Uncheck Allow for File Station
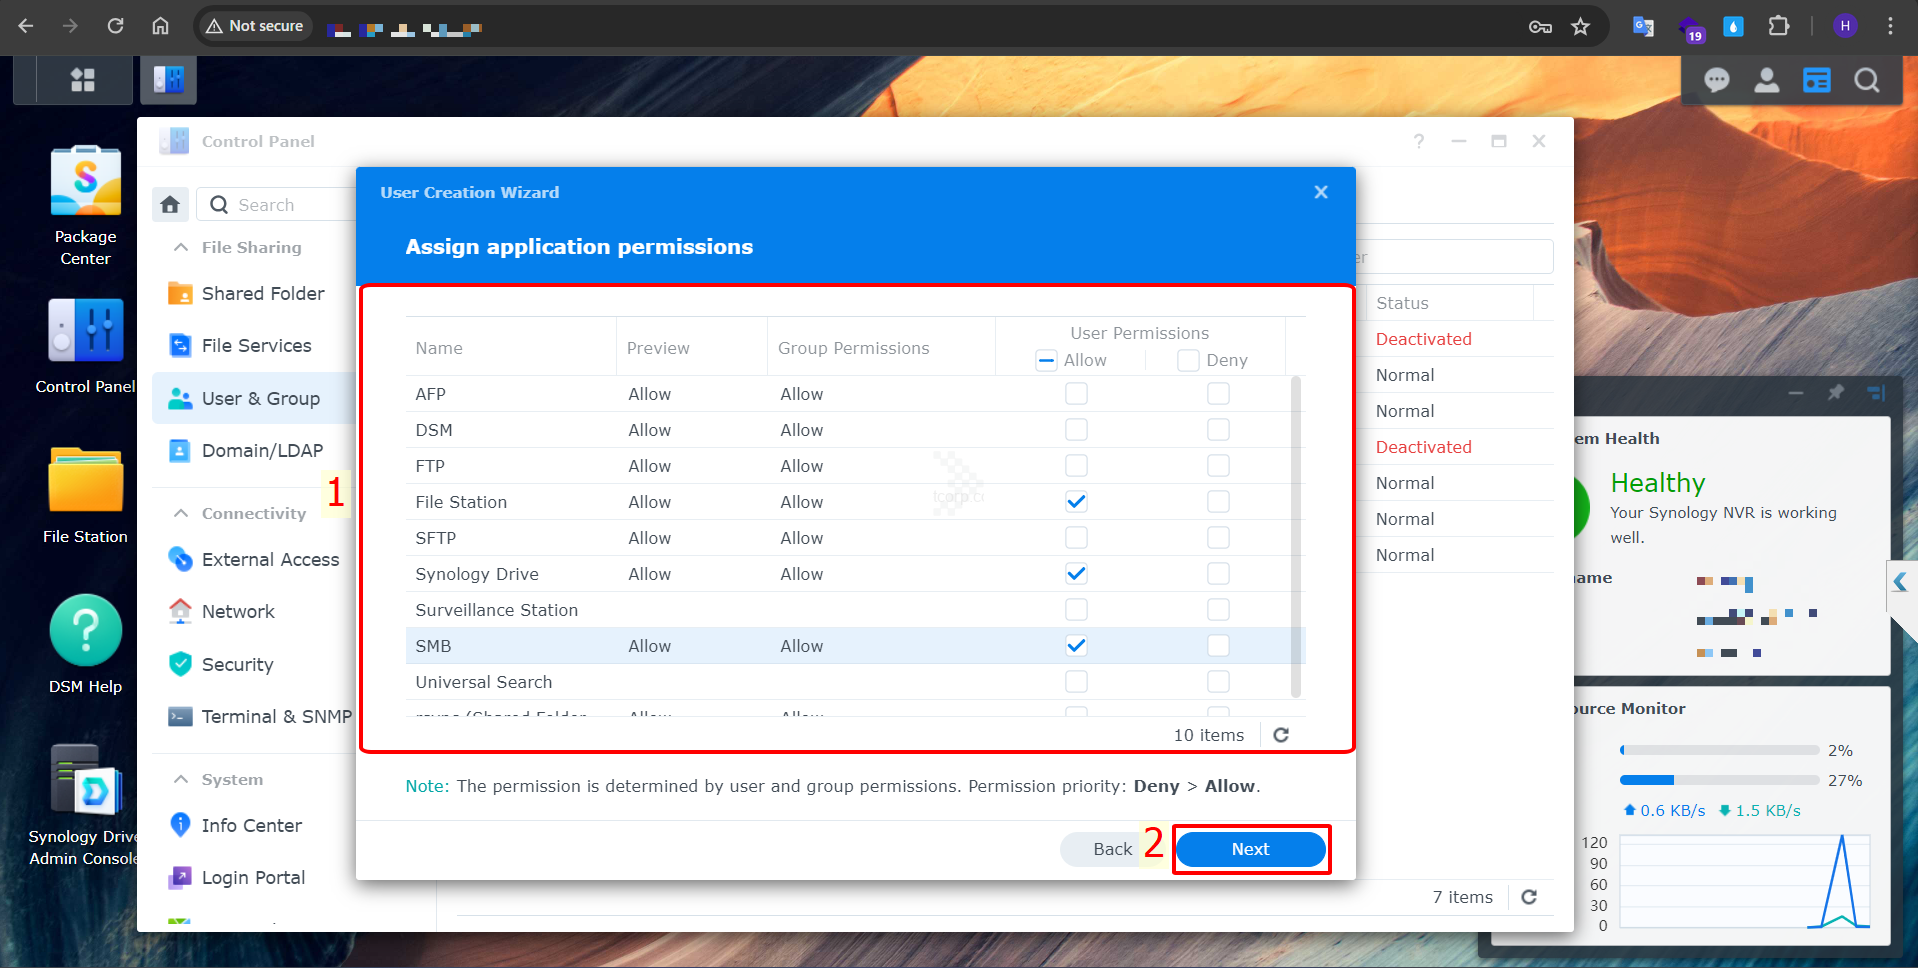This screenshot has height=968, width=1918. tap(1076, 502)
